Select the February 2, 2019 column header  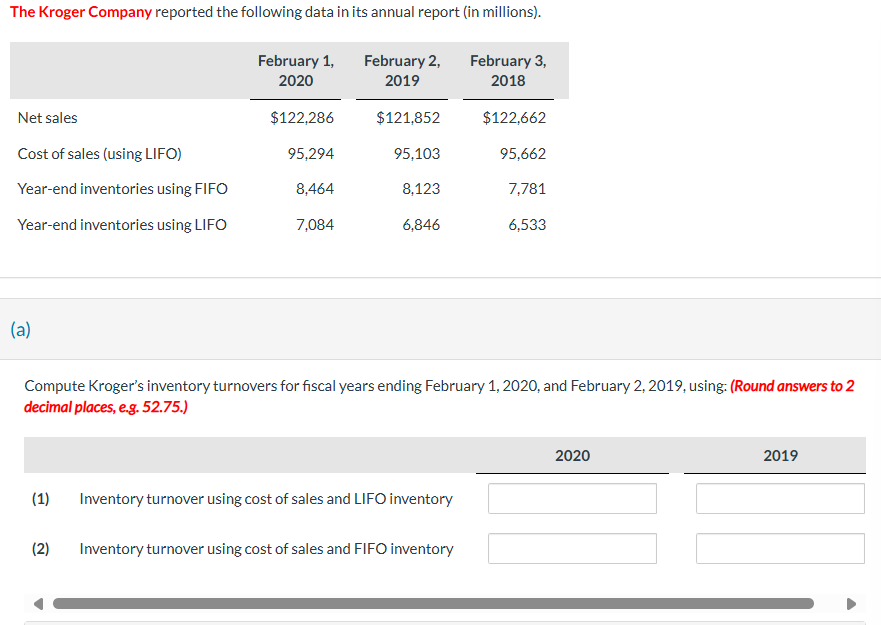(402, 70)
